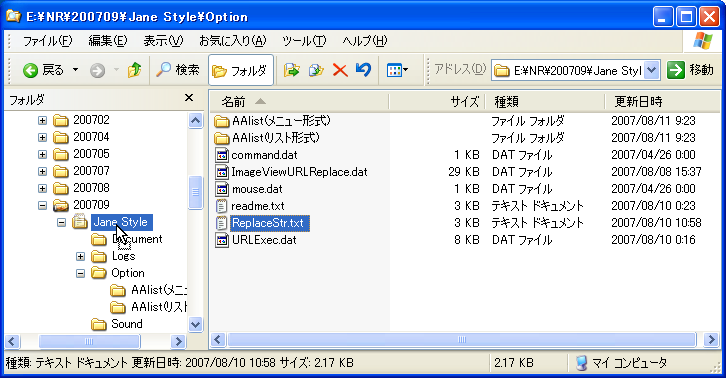Image resolution: width=726 pixels, height=378 pixels.
Task: Toggle the フォルダ folders pane button
Action: tap(241, 70)
